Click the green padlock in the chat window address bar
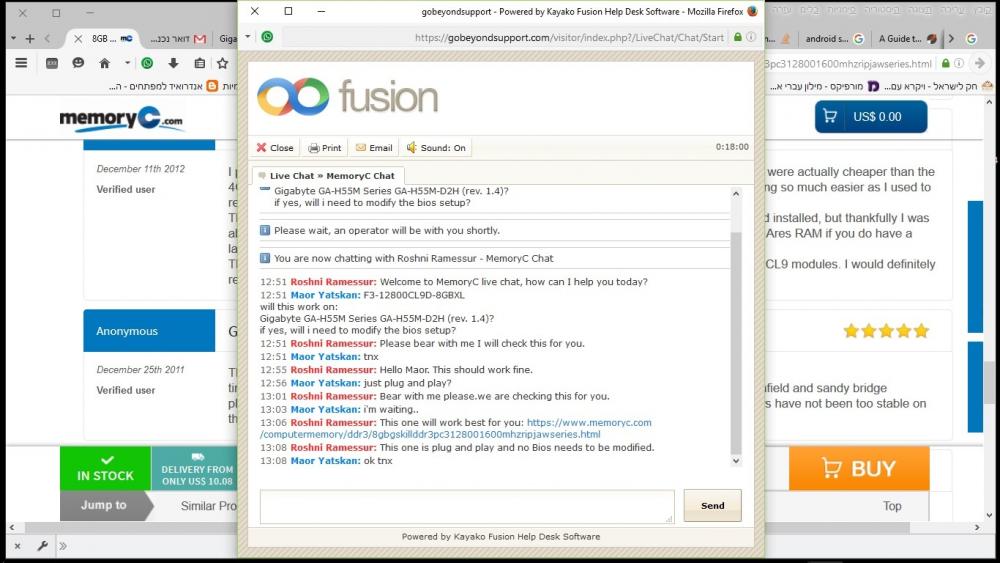The width and height of the screenshot is (1000, 563). pos(738,37)
